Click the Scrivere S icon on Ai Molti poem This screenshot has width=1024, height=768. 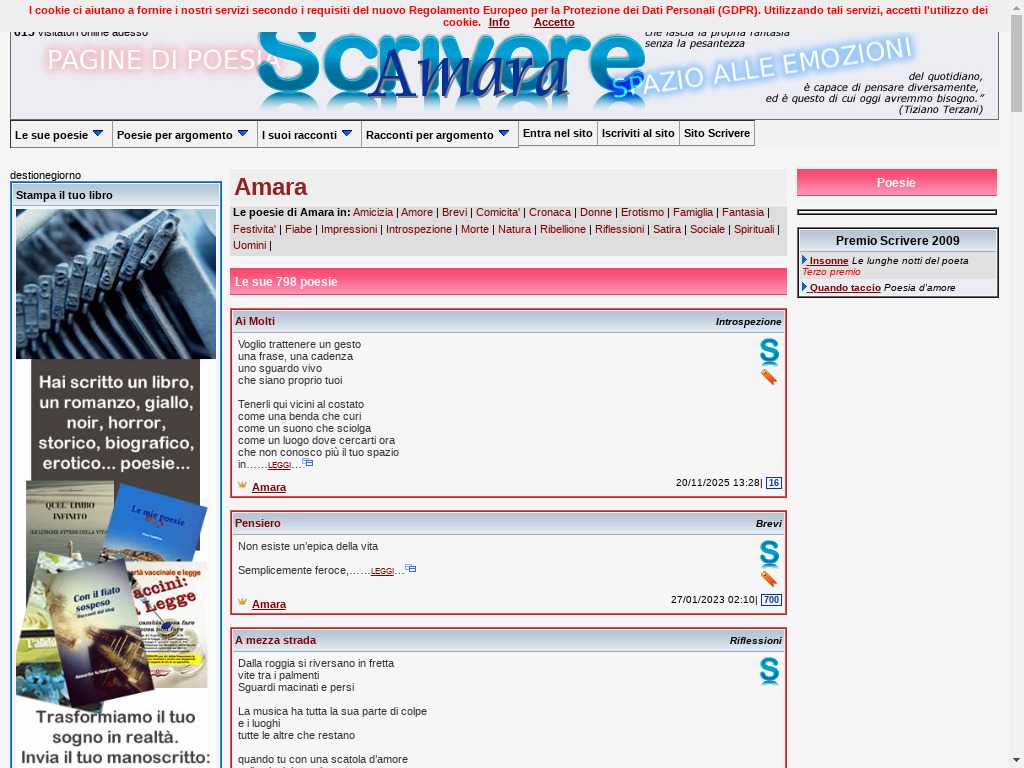(768, 352)
